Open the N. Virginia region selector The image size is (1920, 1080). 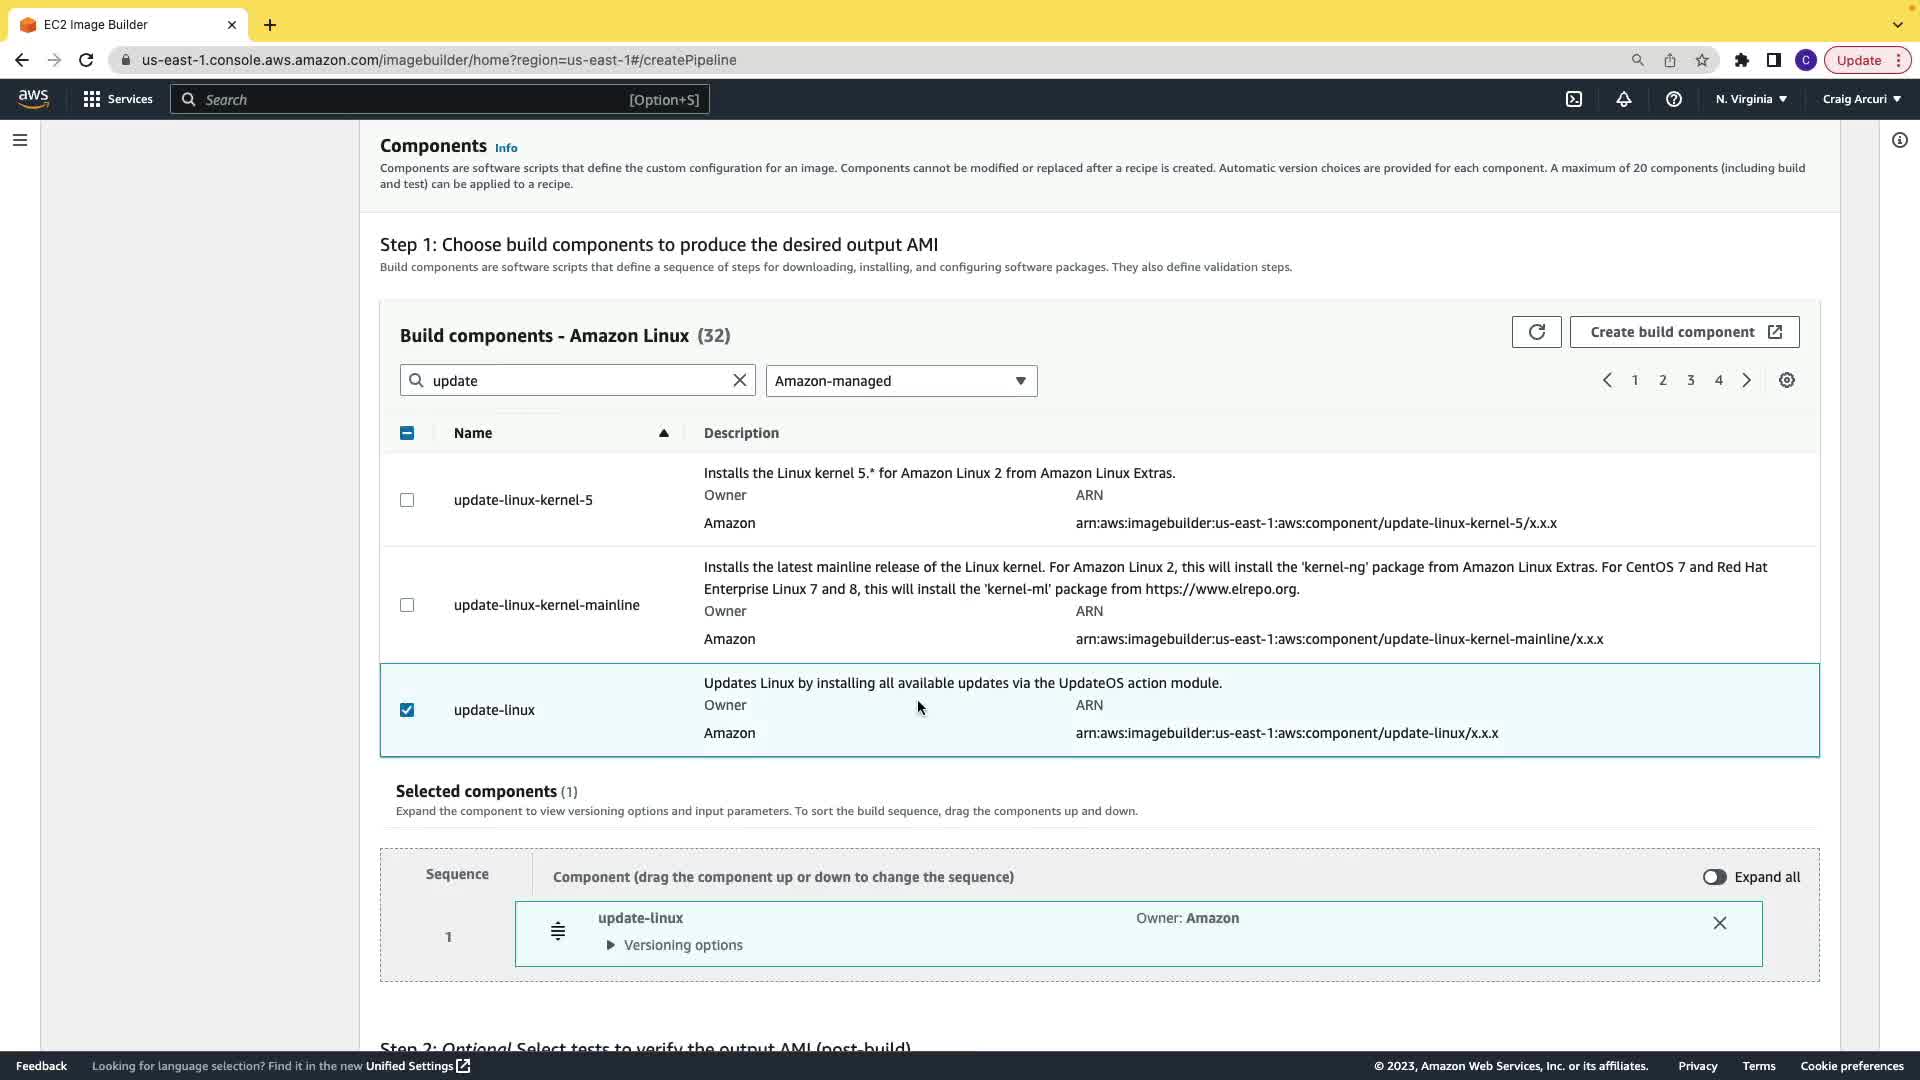click(1751, 99)
